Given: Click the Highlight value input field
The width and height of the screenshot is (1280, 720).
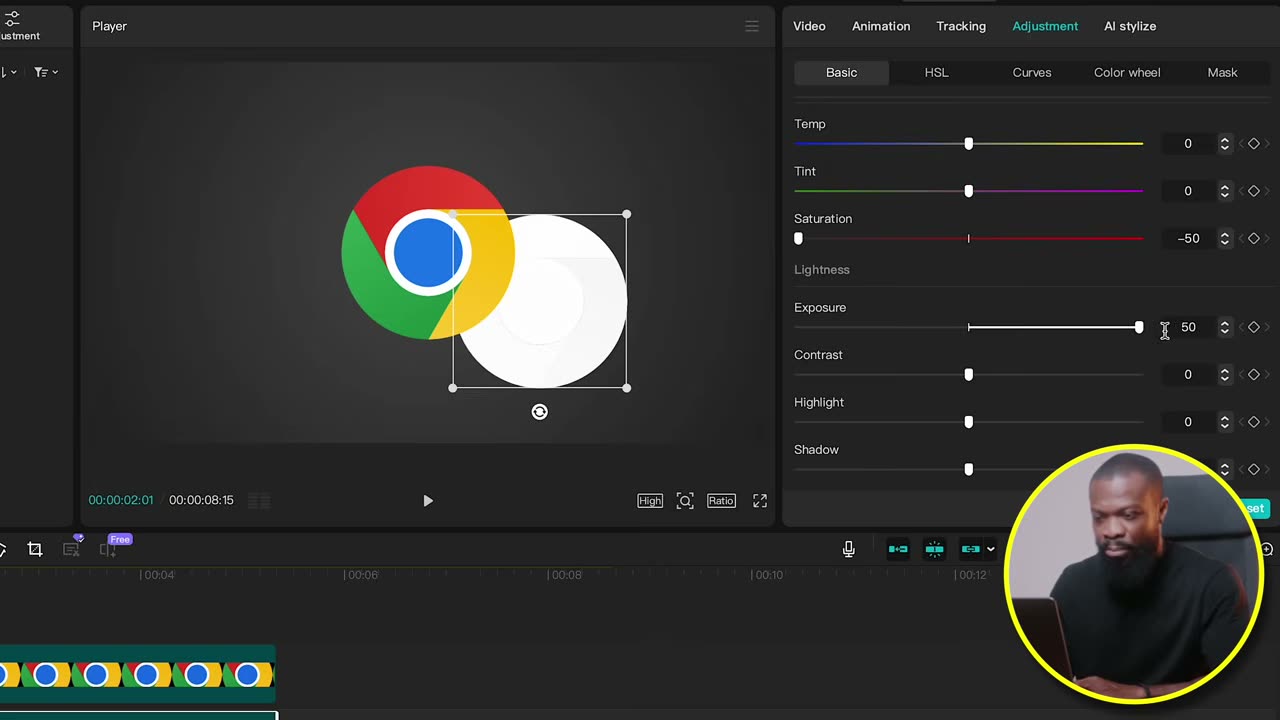Looking at the screenshot, I should (x=1188, y=422).
